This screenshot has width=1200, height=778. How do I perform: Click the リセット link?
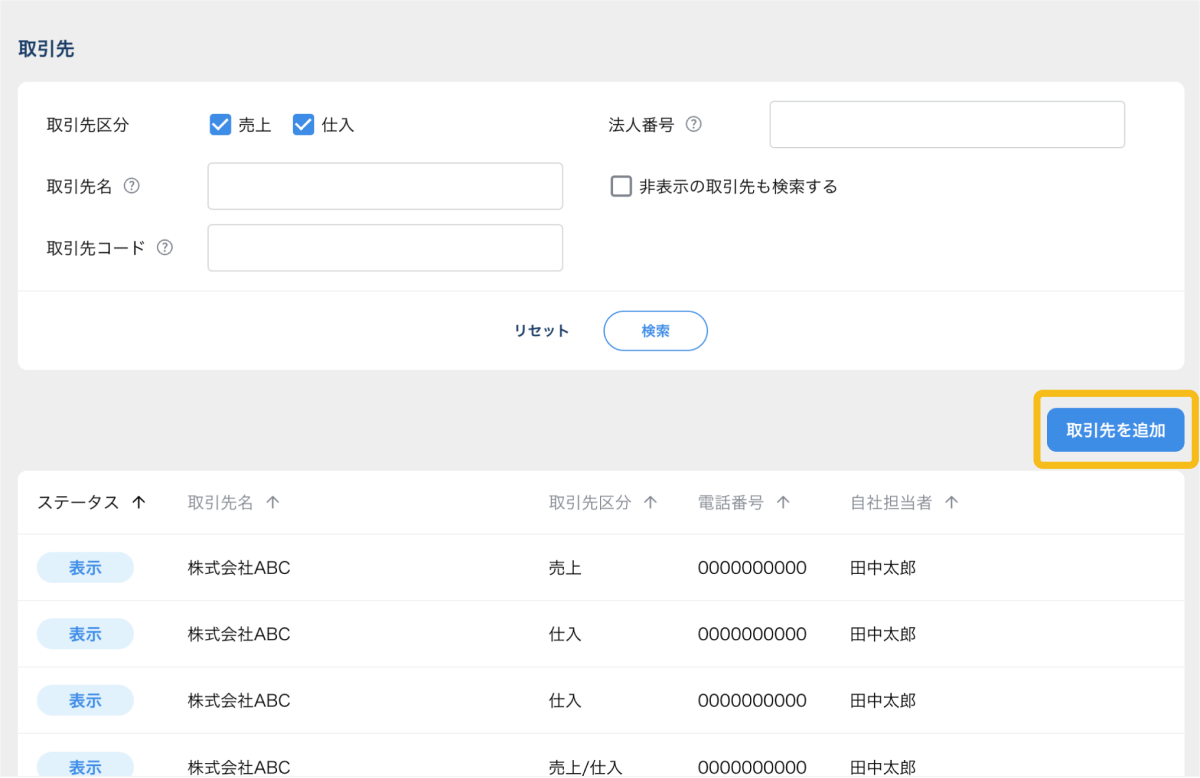541,331
